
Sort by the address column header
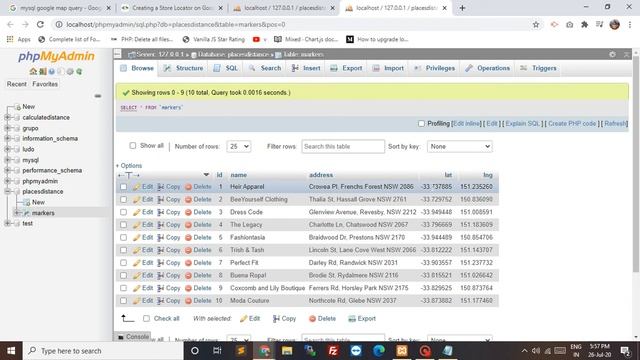(321, 175)
